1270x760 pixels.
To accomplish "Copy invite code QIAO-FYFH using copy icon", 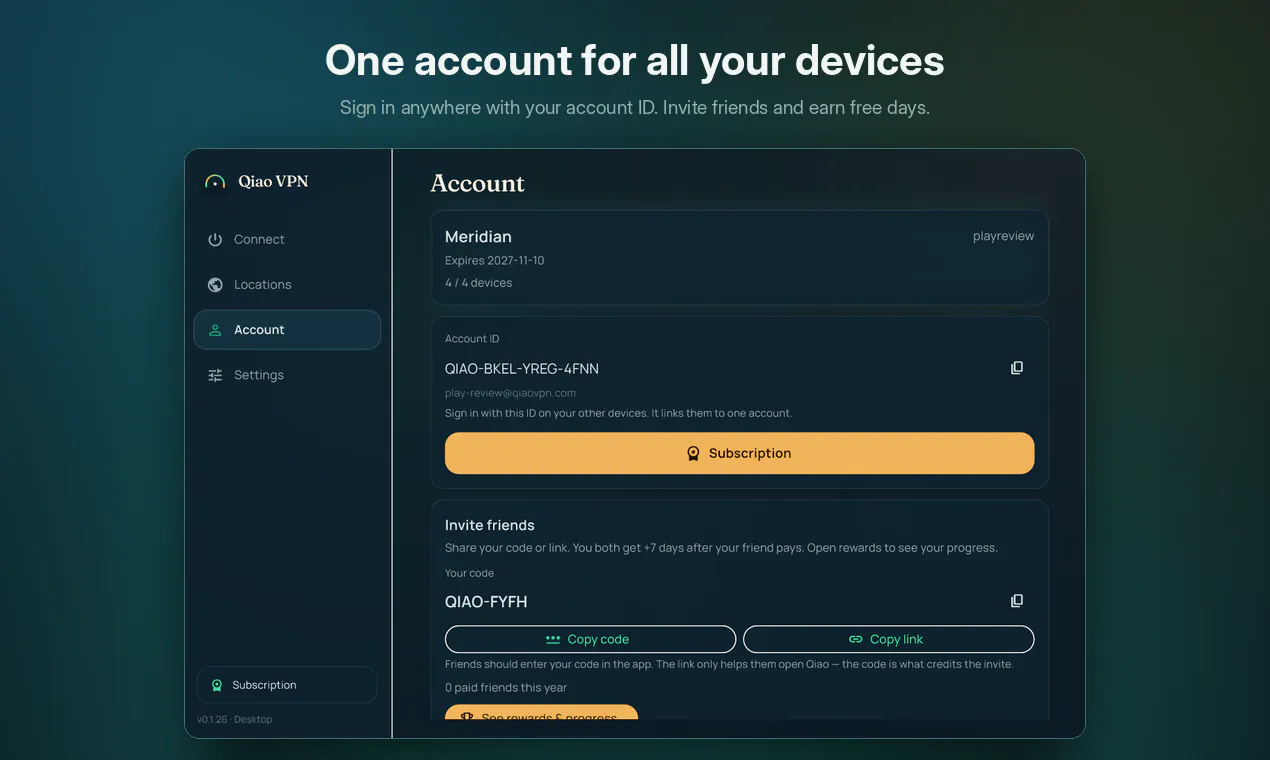I will (x=1017, y=601).
